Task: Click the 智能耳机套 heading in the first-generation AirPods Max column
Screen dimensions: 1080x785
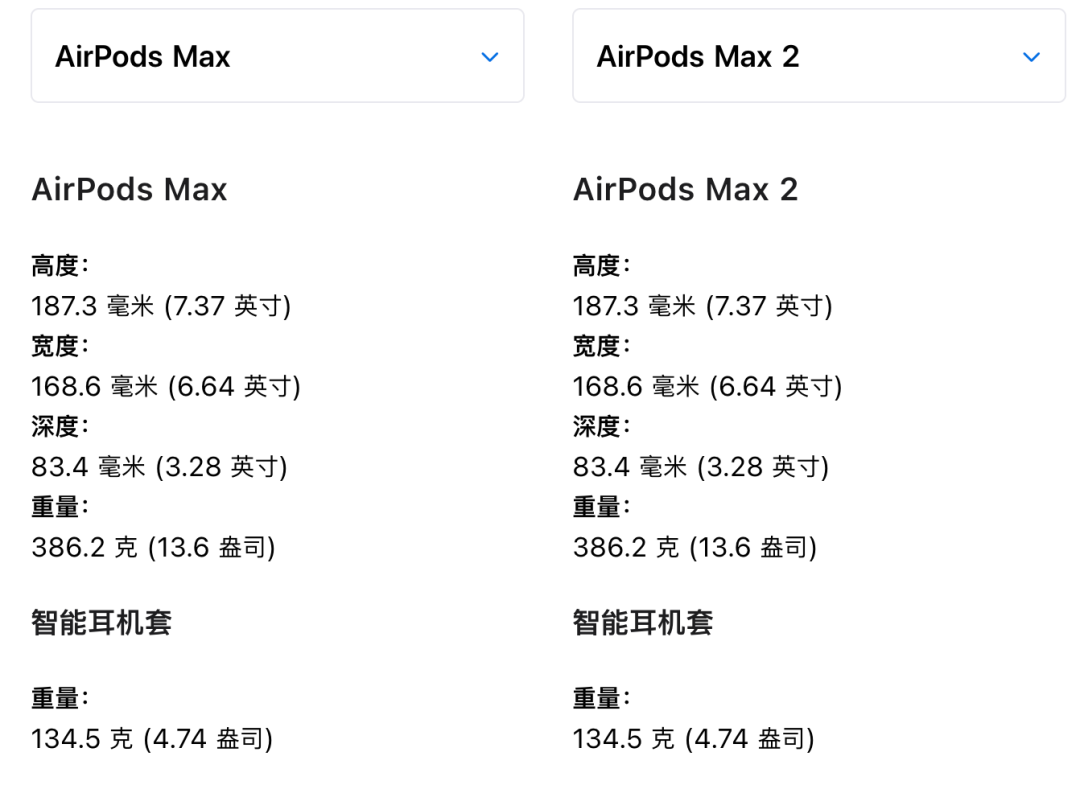Action: pos(102,623)
